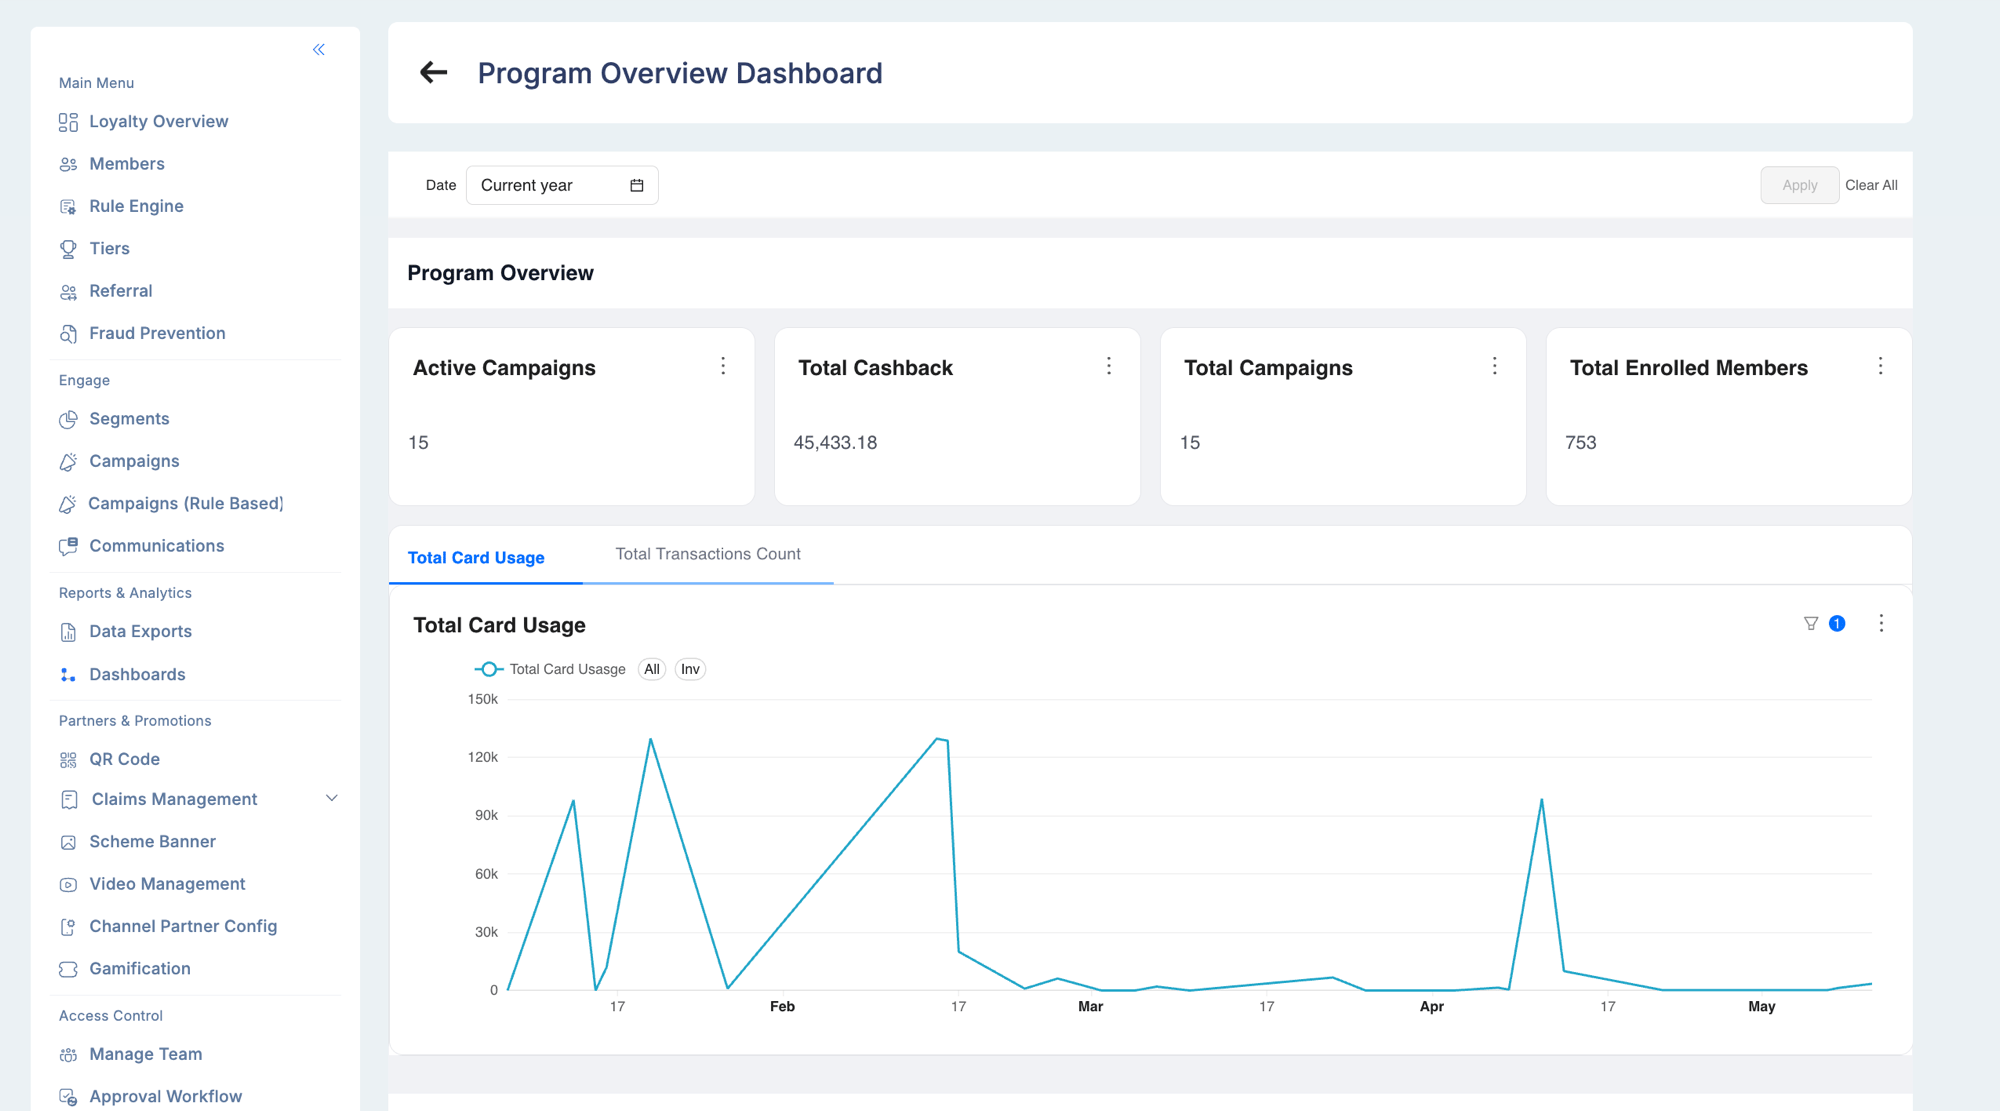
Task: Click the Dashboards dots icon
Action: click(x=68, y=675)
